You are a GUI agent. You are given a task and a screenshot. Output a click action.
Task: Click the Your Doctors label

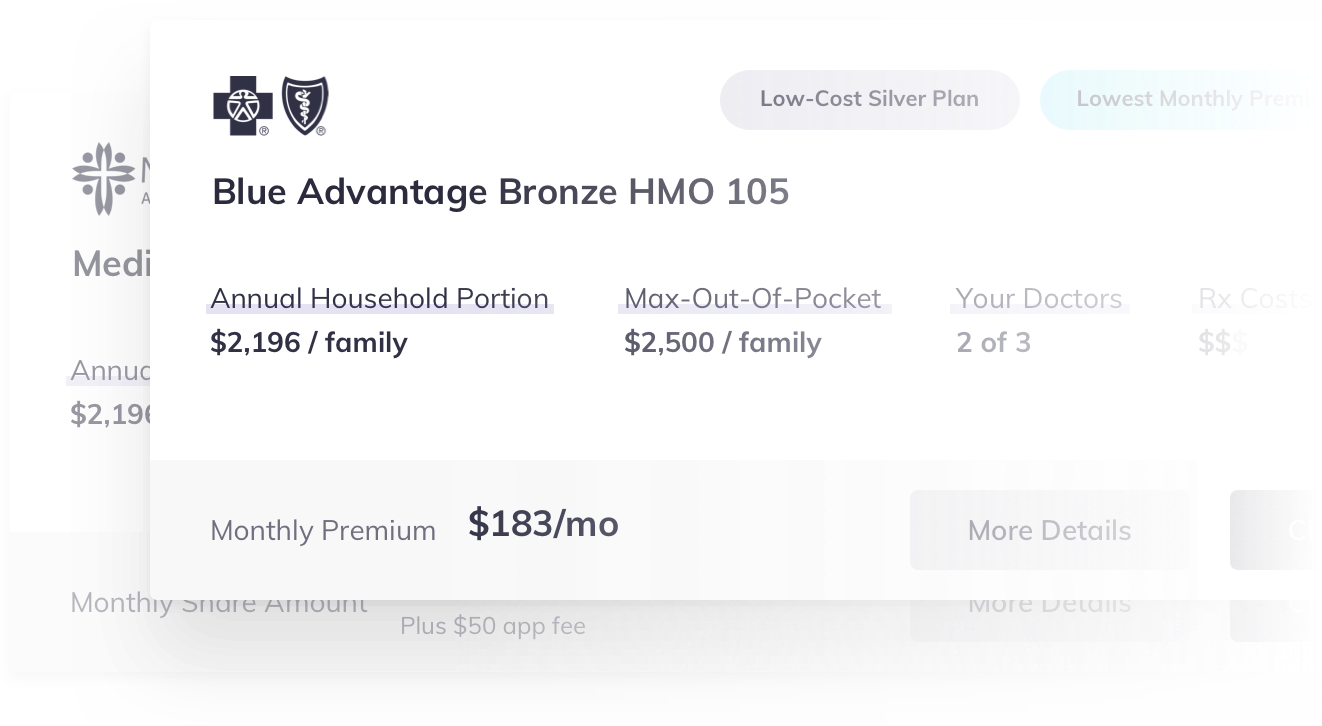(x=1039, y=298)
